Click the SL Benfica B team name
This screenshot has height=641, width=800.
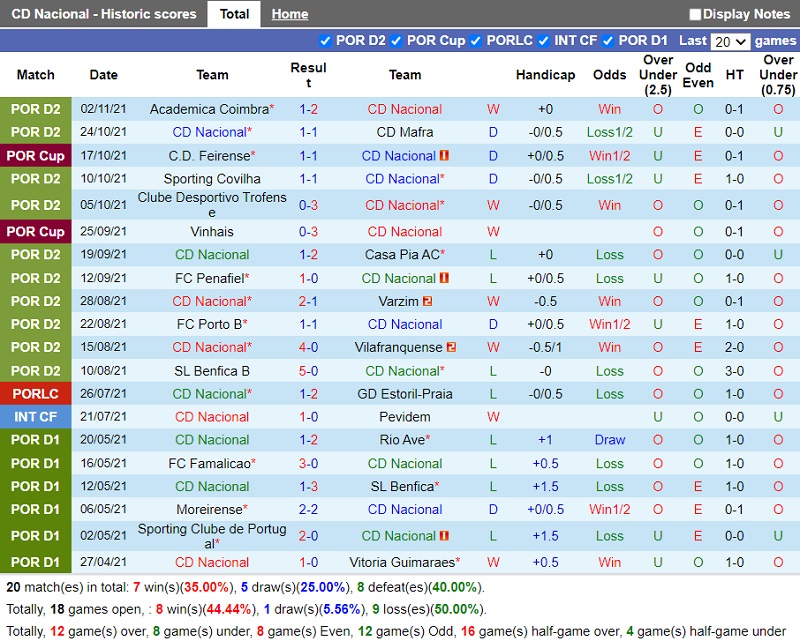(x=212, y=371)
